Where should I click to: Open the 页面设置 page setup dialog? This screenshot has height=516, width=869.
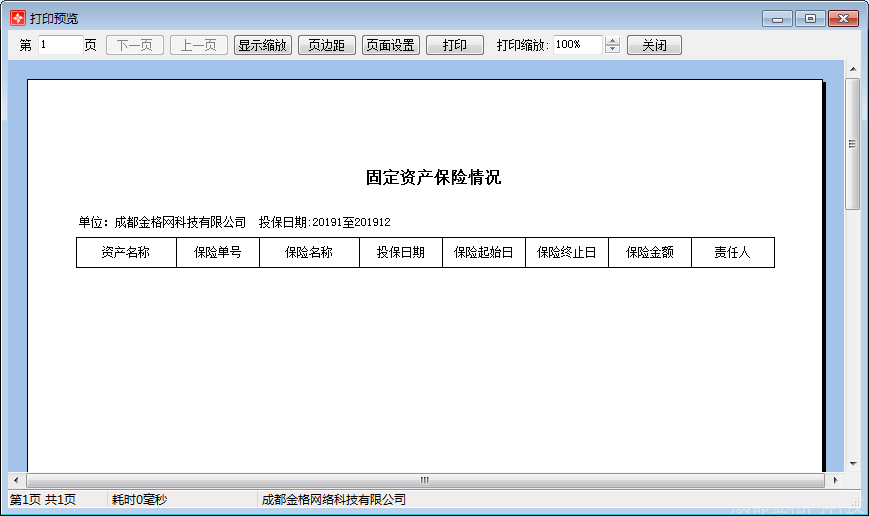[x=391, y=45]
